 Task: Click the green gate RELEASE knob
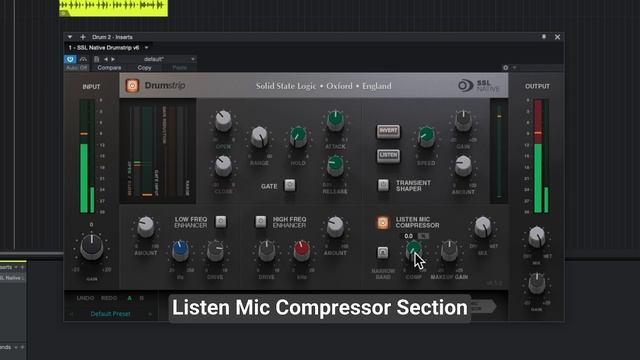pos(335,165)
